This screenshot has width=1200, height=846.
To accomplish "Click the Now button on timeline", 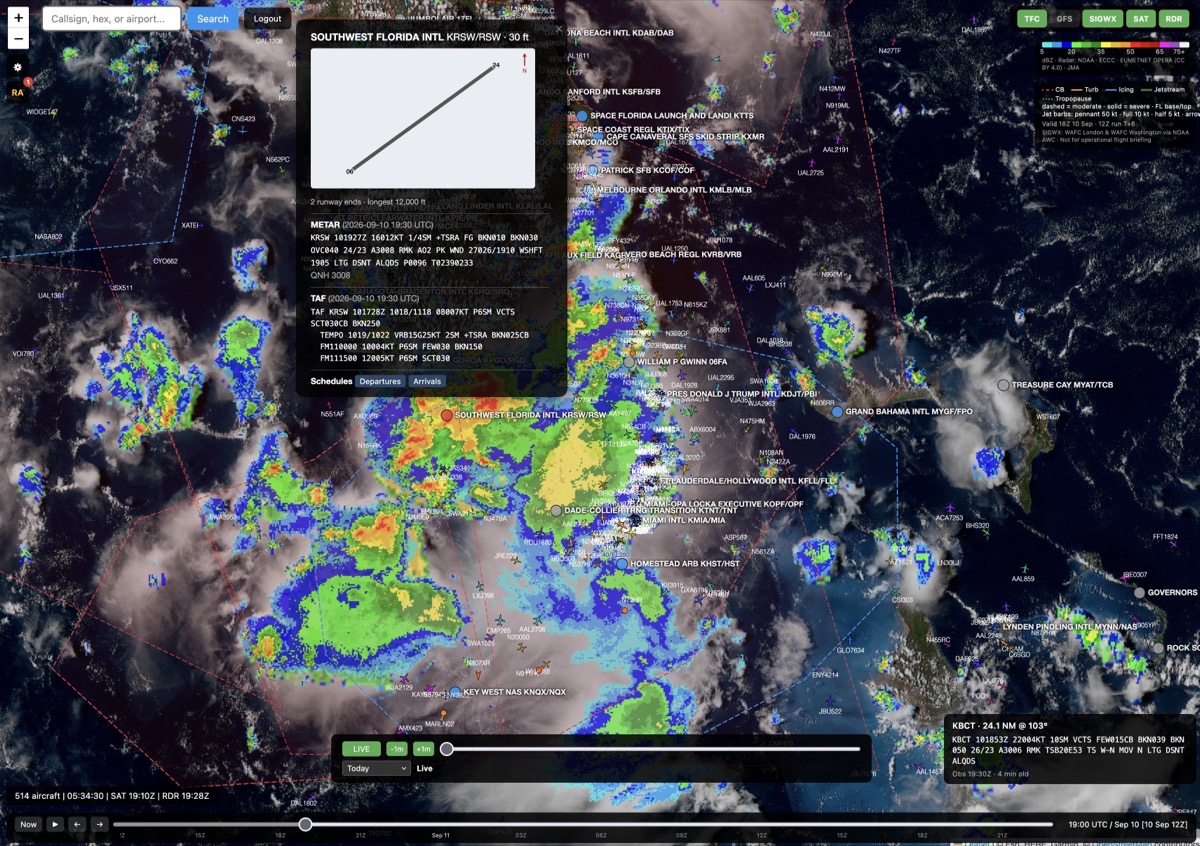I will coord(28,824).
